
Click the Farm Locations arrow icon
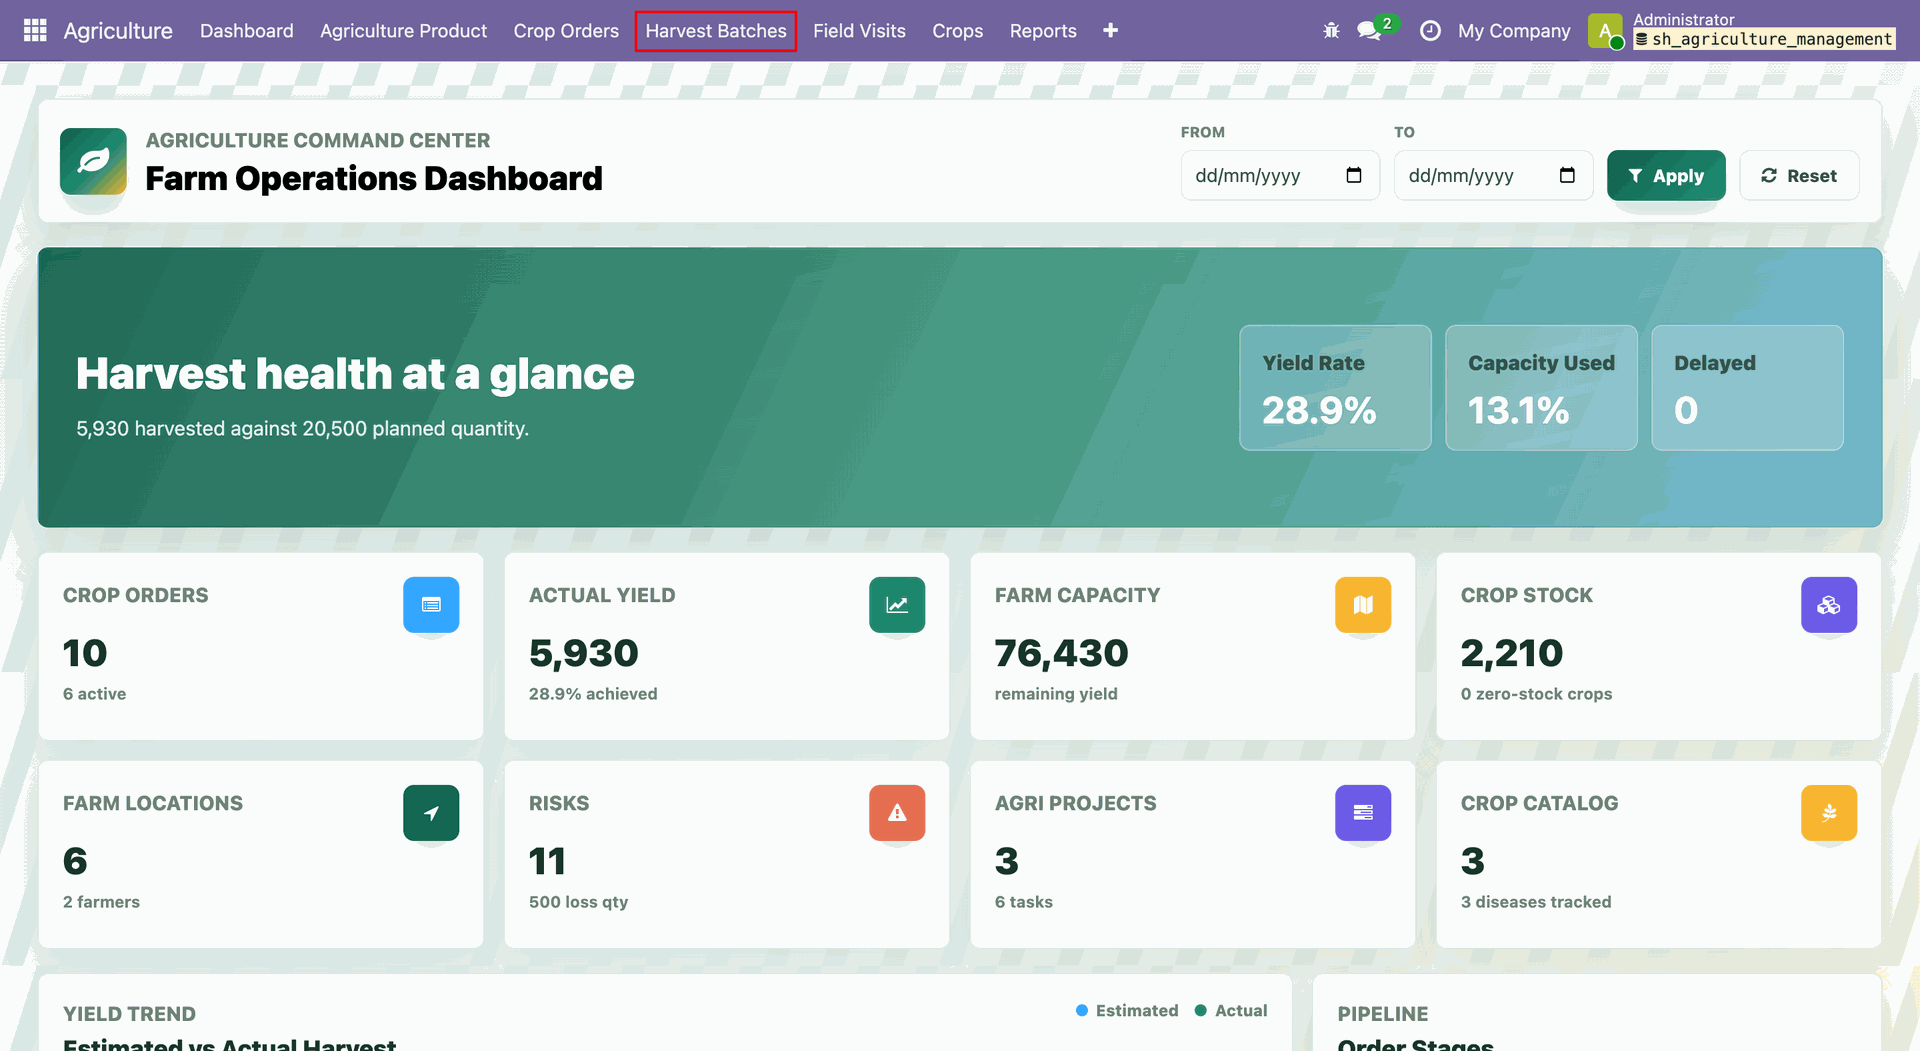tap(431, 813)
